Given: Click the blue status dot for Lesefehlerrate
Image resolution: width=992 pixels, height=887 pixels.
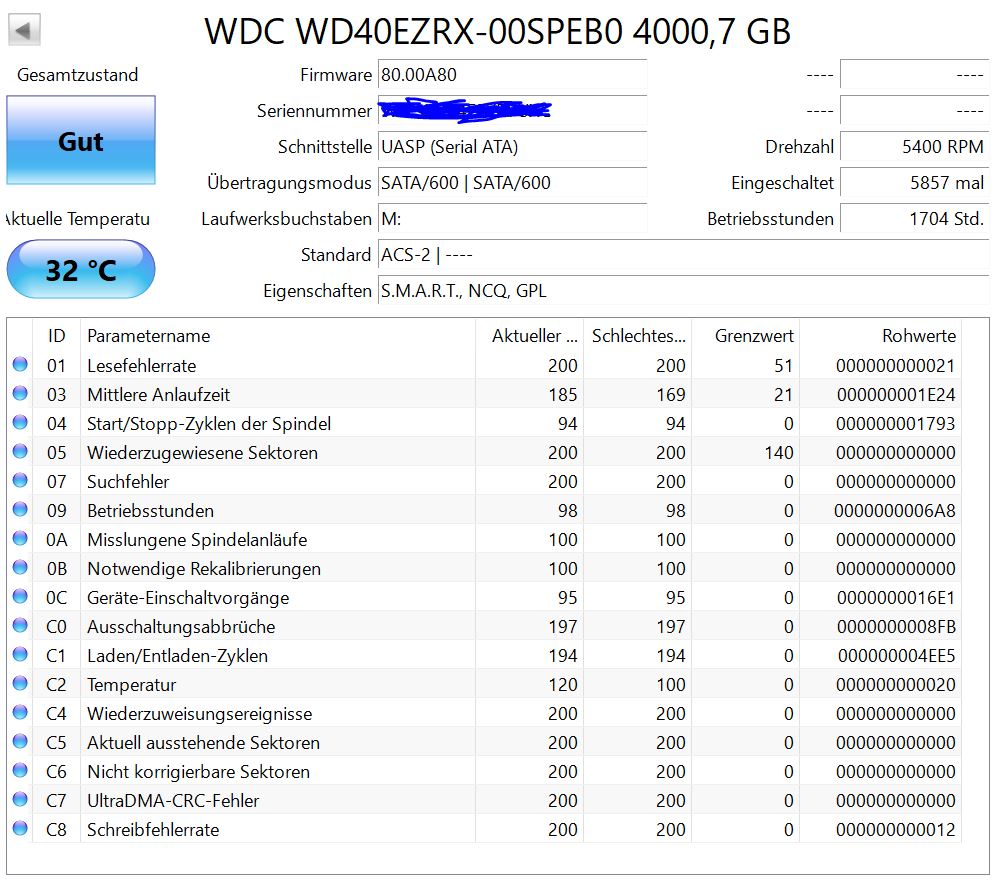Looking at the screenshot, I should (20, 364).
